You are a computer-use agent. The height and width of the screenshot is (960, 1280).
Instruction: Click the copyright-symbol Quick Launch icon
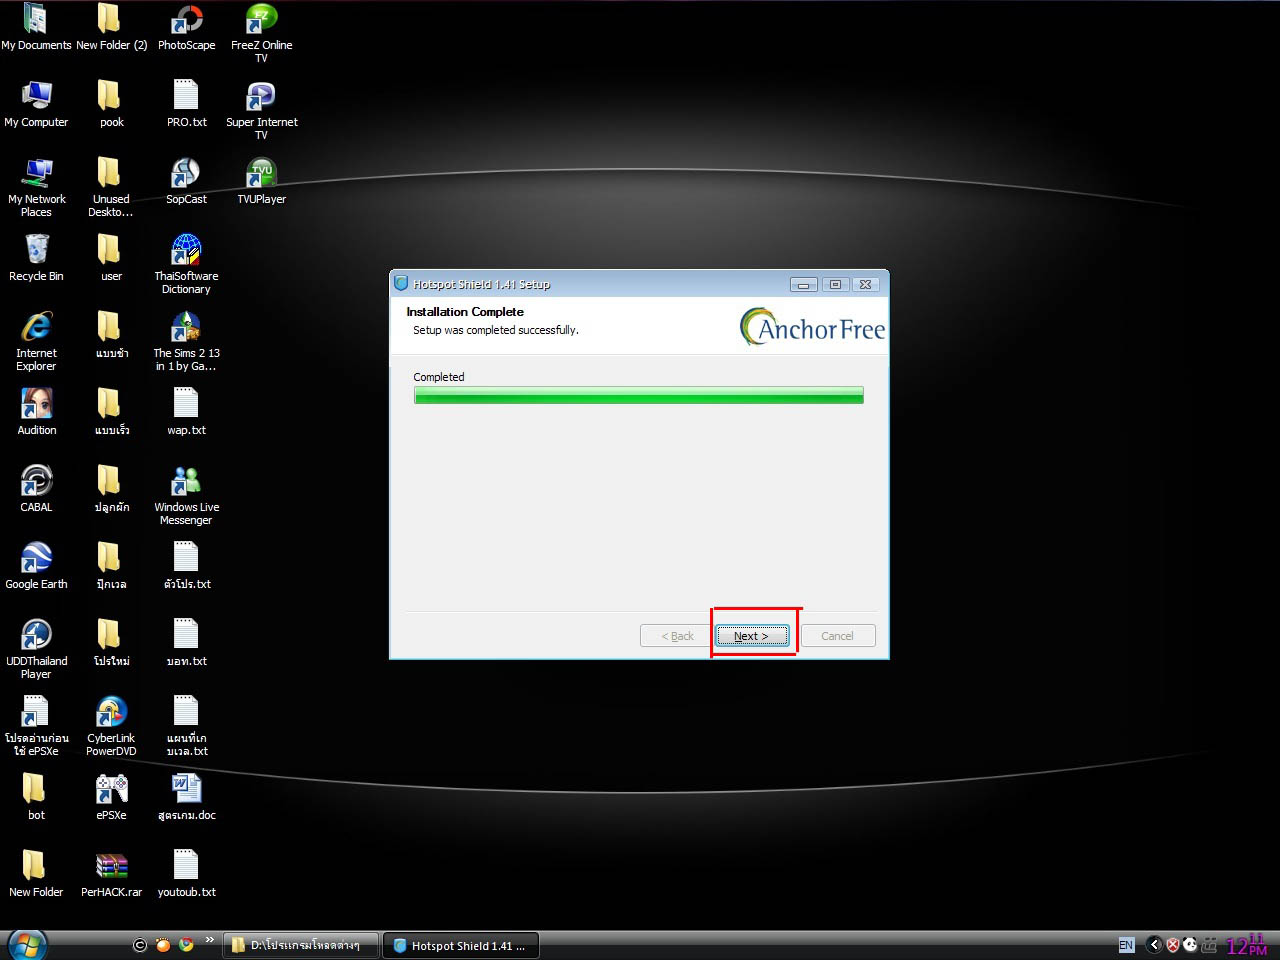point(140,944)
